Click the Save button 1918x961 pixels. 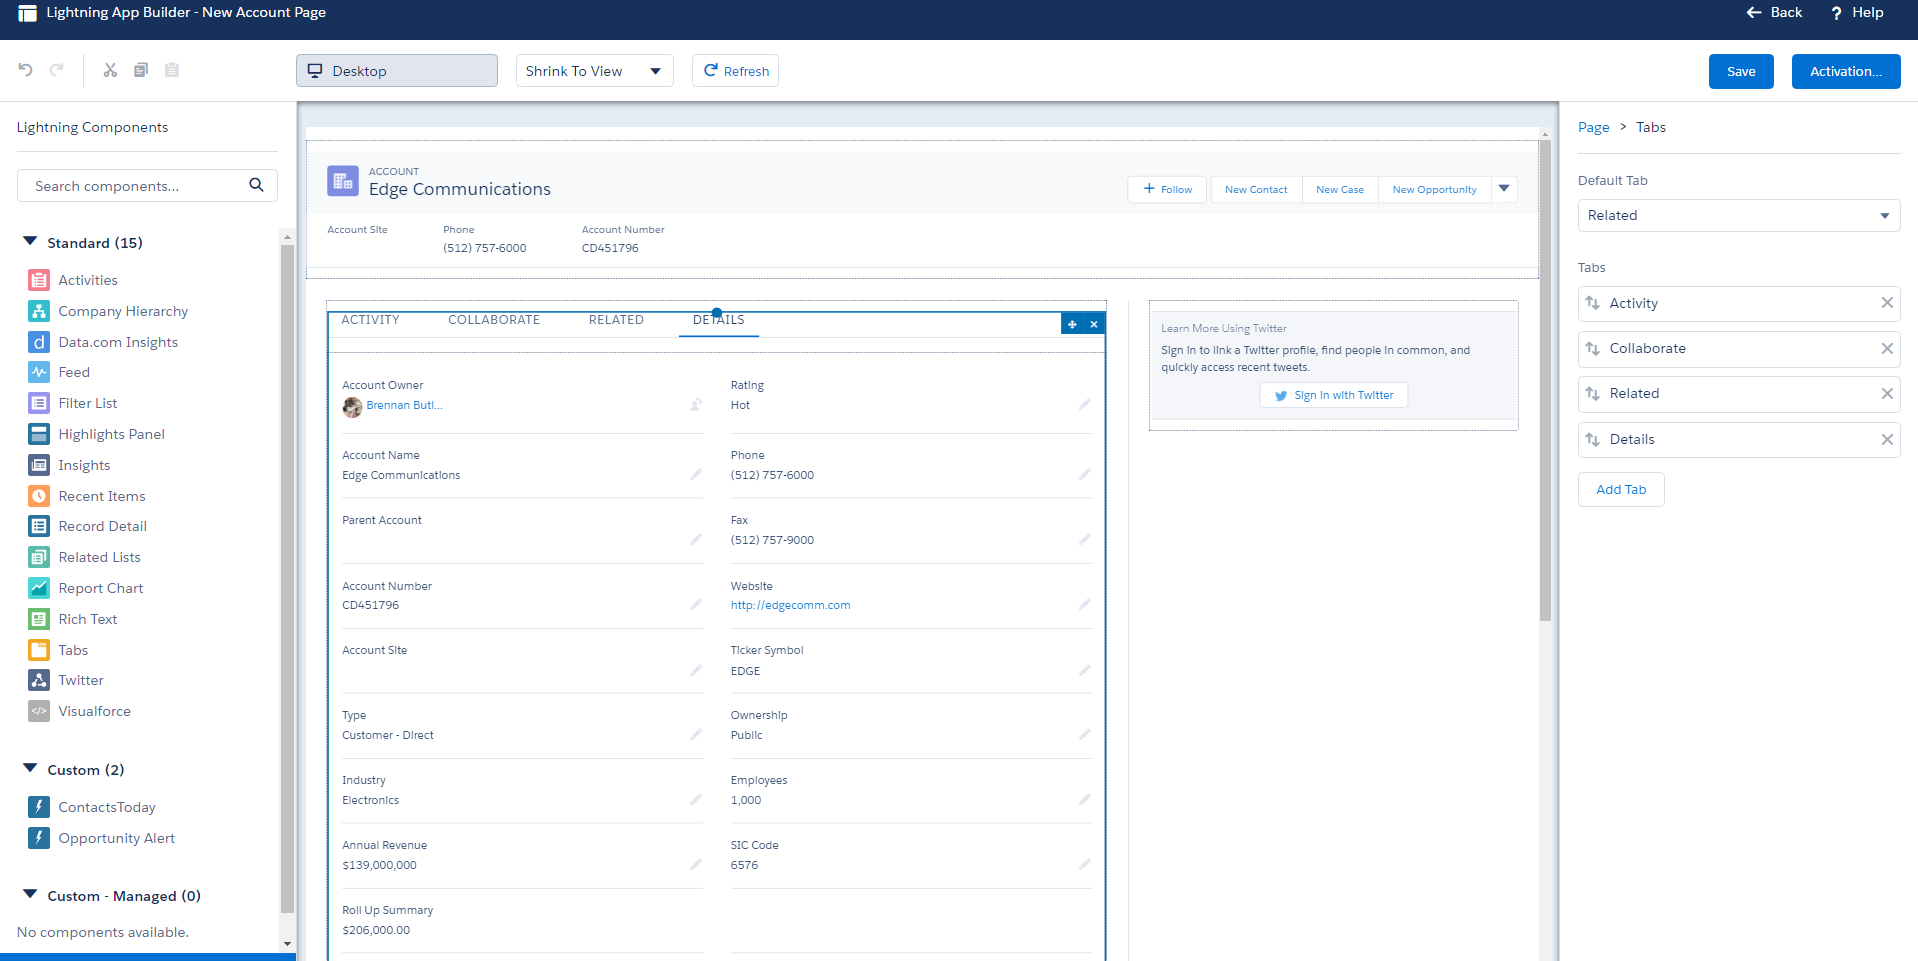(x=1740, y=71)
